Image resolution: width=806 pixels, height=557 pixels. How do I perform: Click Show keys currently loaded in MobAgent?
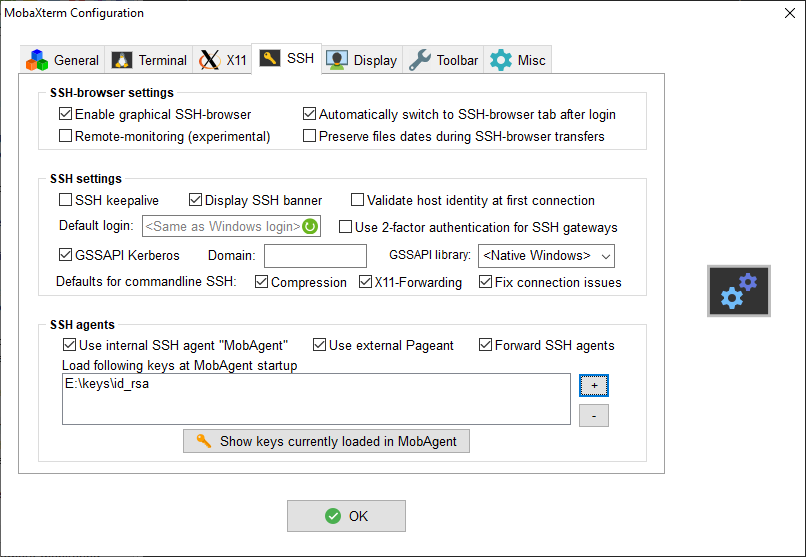(326, 441)
